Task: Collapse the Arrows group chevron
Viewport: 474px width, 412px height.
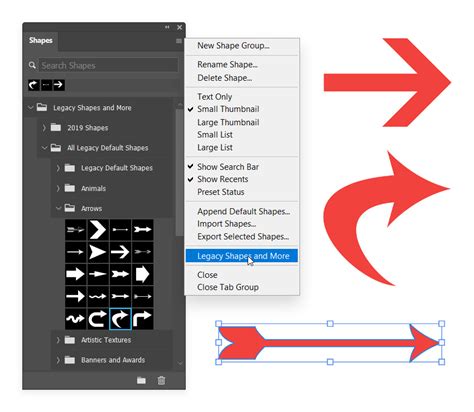Action: tap(58, 208)
